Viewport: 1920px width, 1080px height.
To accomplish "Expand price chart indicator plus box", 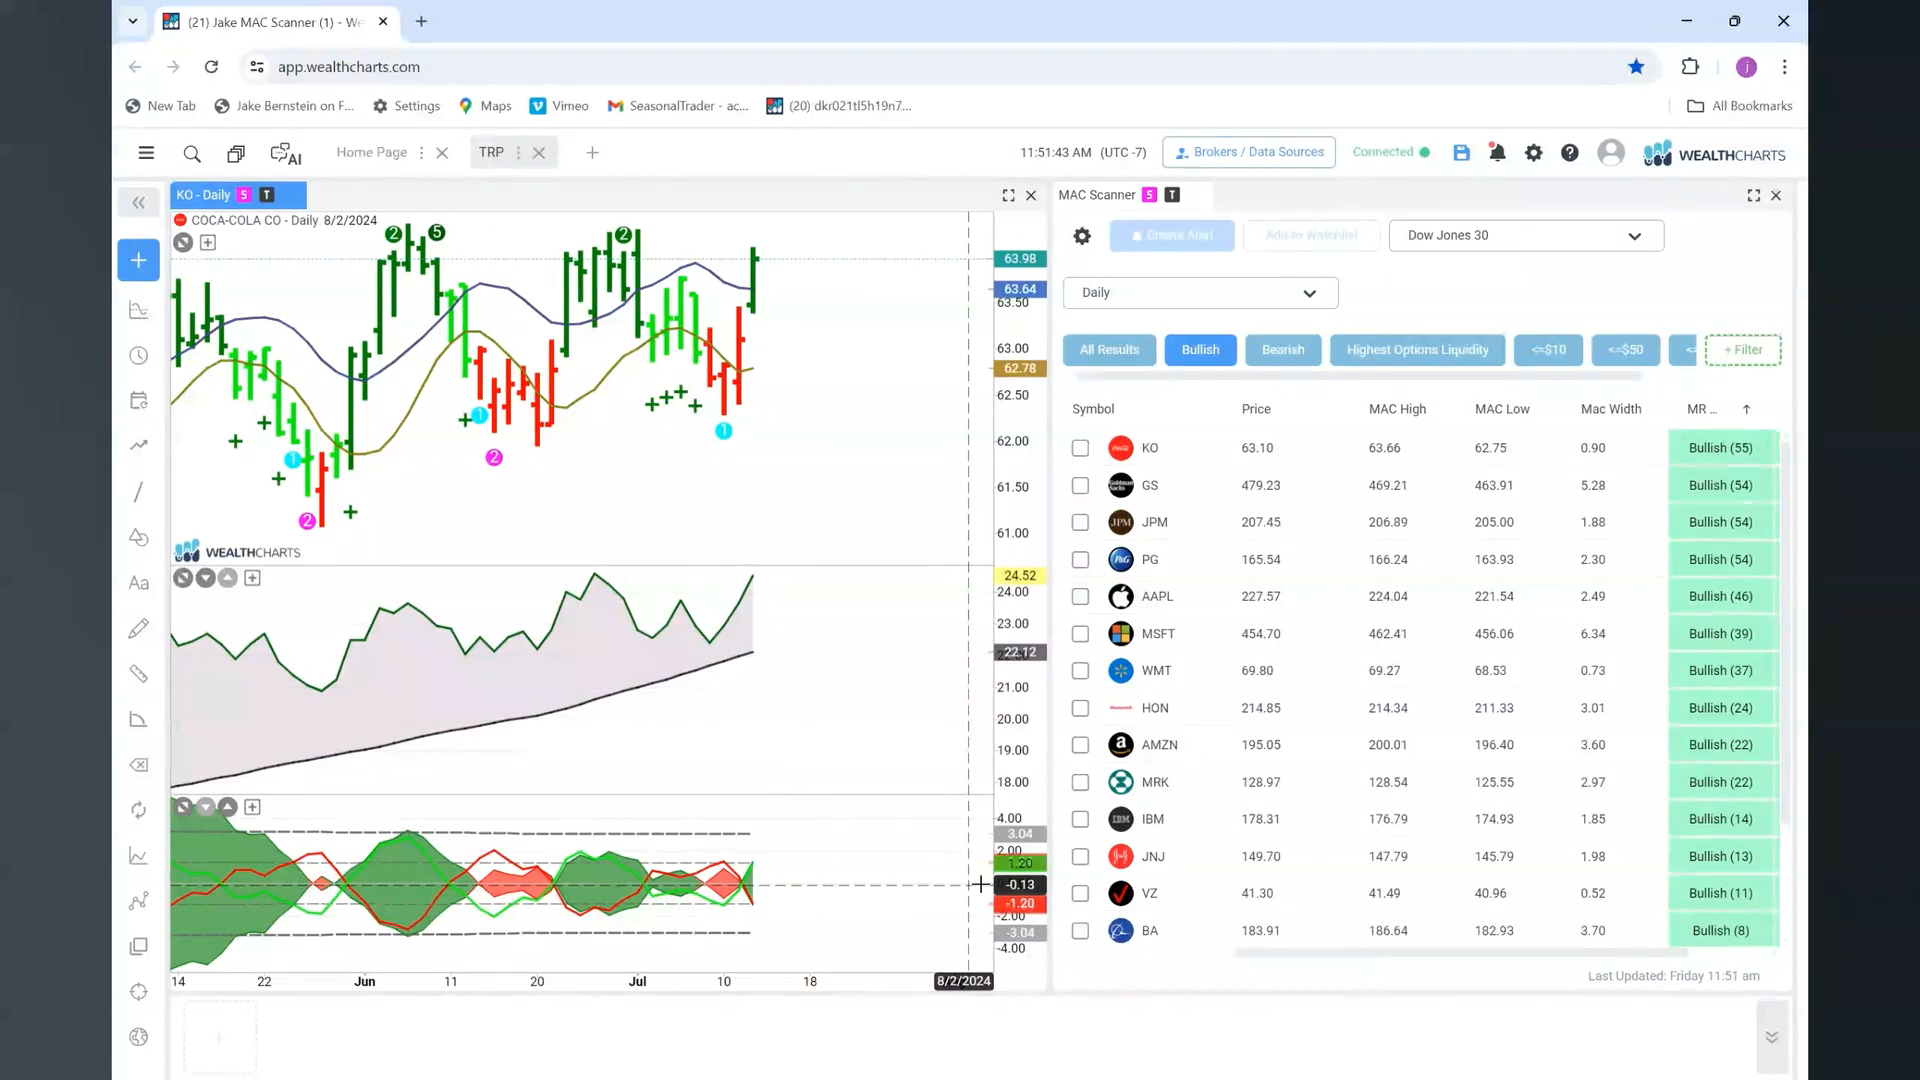I will coord(208,243).
